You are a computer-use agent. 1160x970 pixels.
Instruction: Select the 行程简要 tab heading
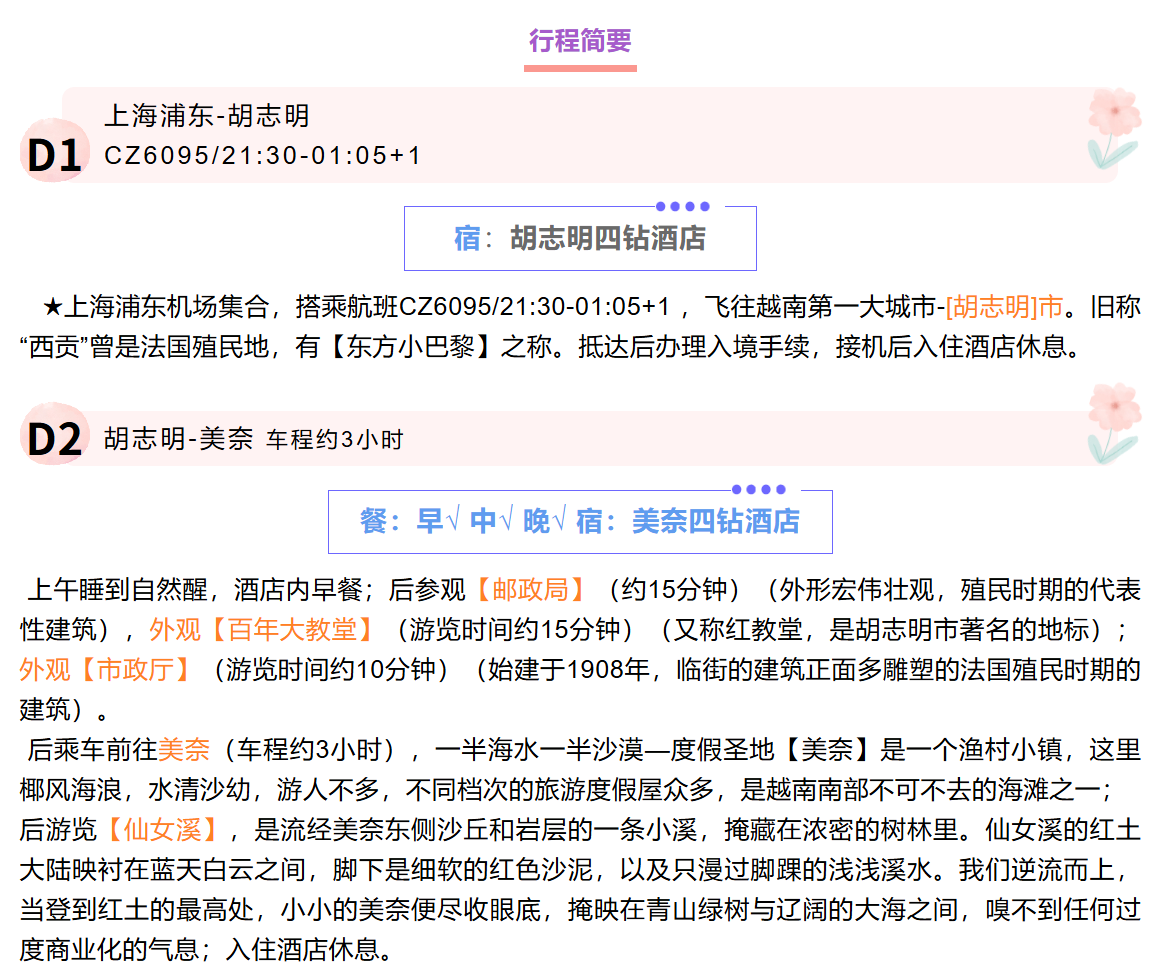pos(580,41)
